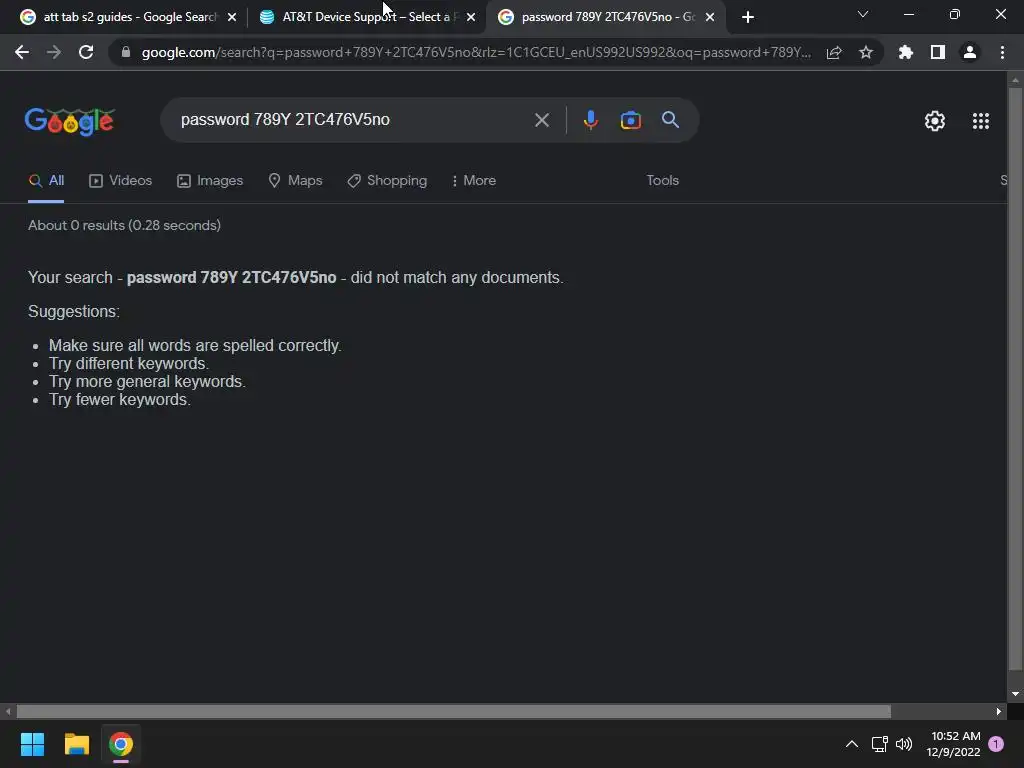This screenshot has height=768, width=1024.
Task: Select password 789Y search tab
Action: pyautogui.click(x=606, y=17)
